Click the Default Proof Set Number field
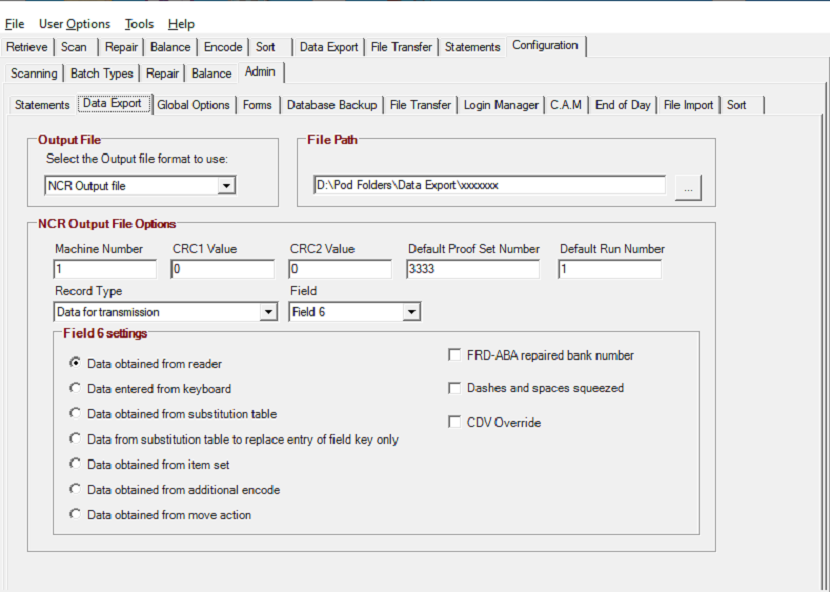Image resolution: width=830 pixels, height=593 pixels. click(473, 269)
